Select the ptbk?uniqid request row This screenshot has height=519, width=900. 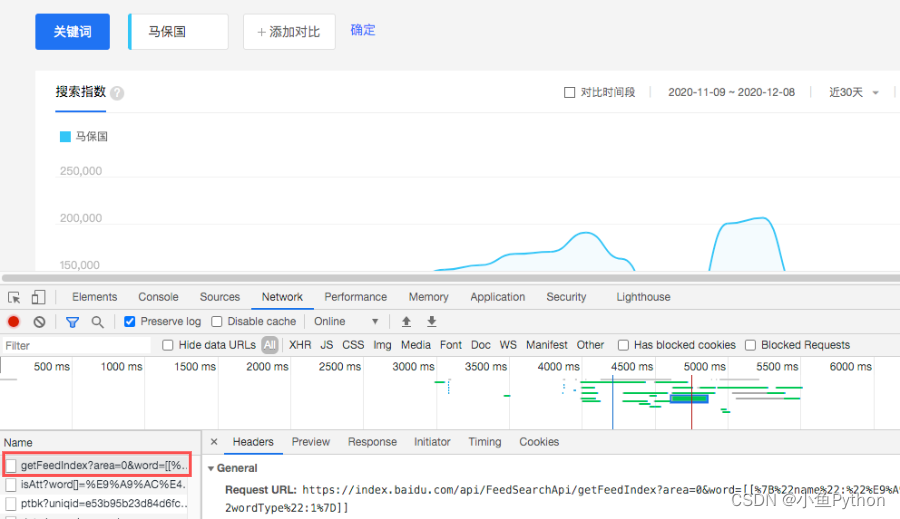98,503
